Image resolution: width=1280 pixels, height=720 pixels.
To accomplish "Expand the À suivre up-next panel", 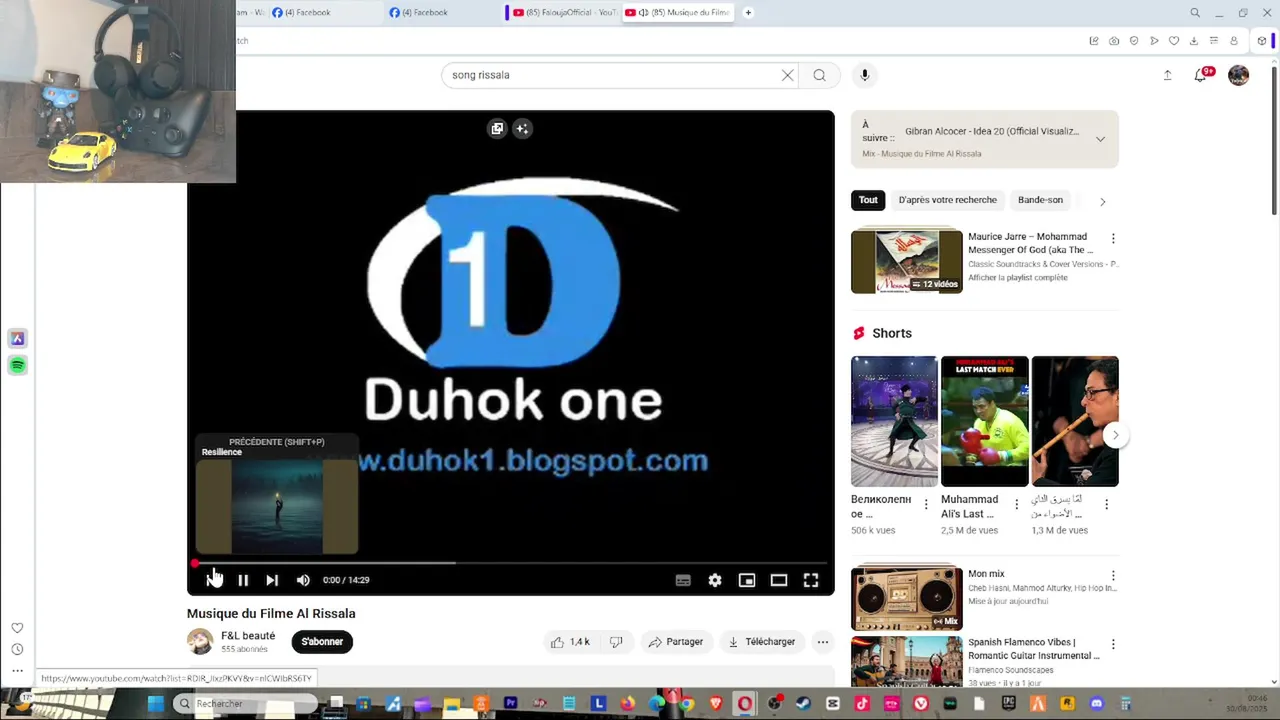I will point(1100,139).
